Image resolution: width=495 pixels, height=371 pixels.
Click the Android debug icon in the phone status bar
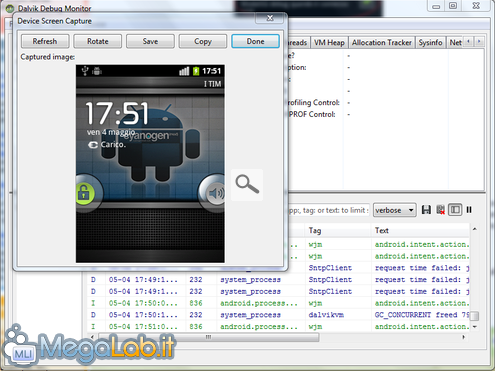coord(97,71)
